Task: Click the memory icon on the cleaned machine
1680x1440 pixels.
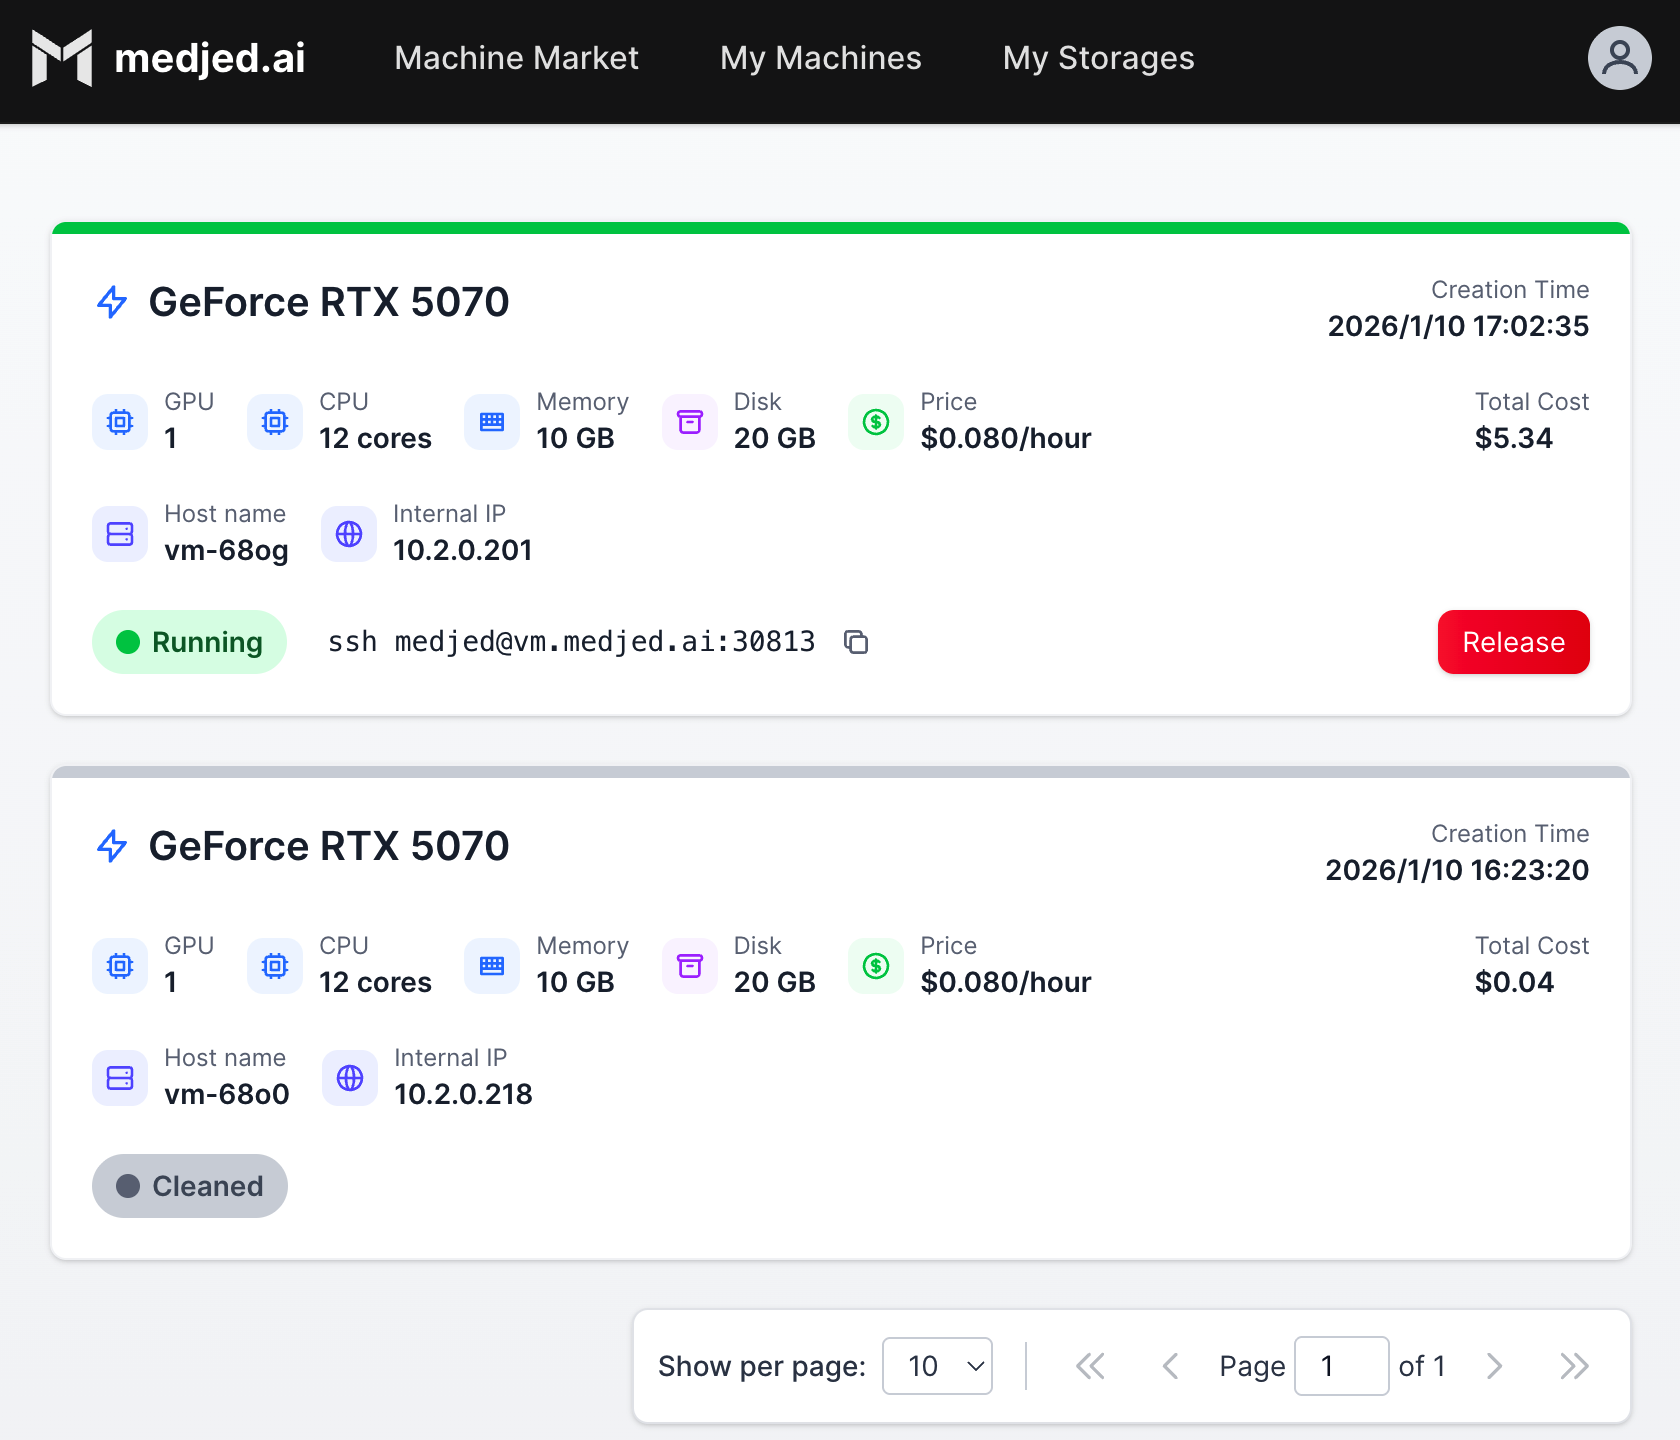Action: point(492,966)
